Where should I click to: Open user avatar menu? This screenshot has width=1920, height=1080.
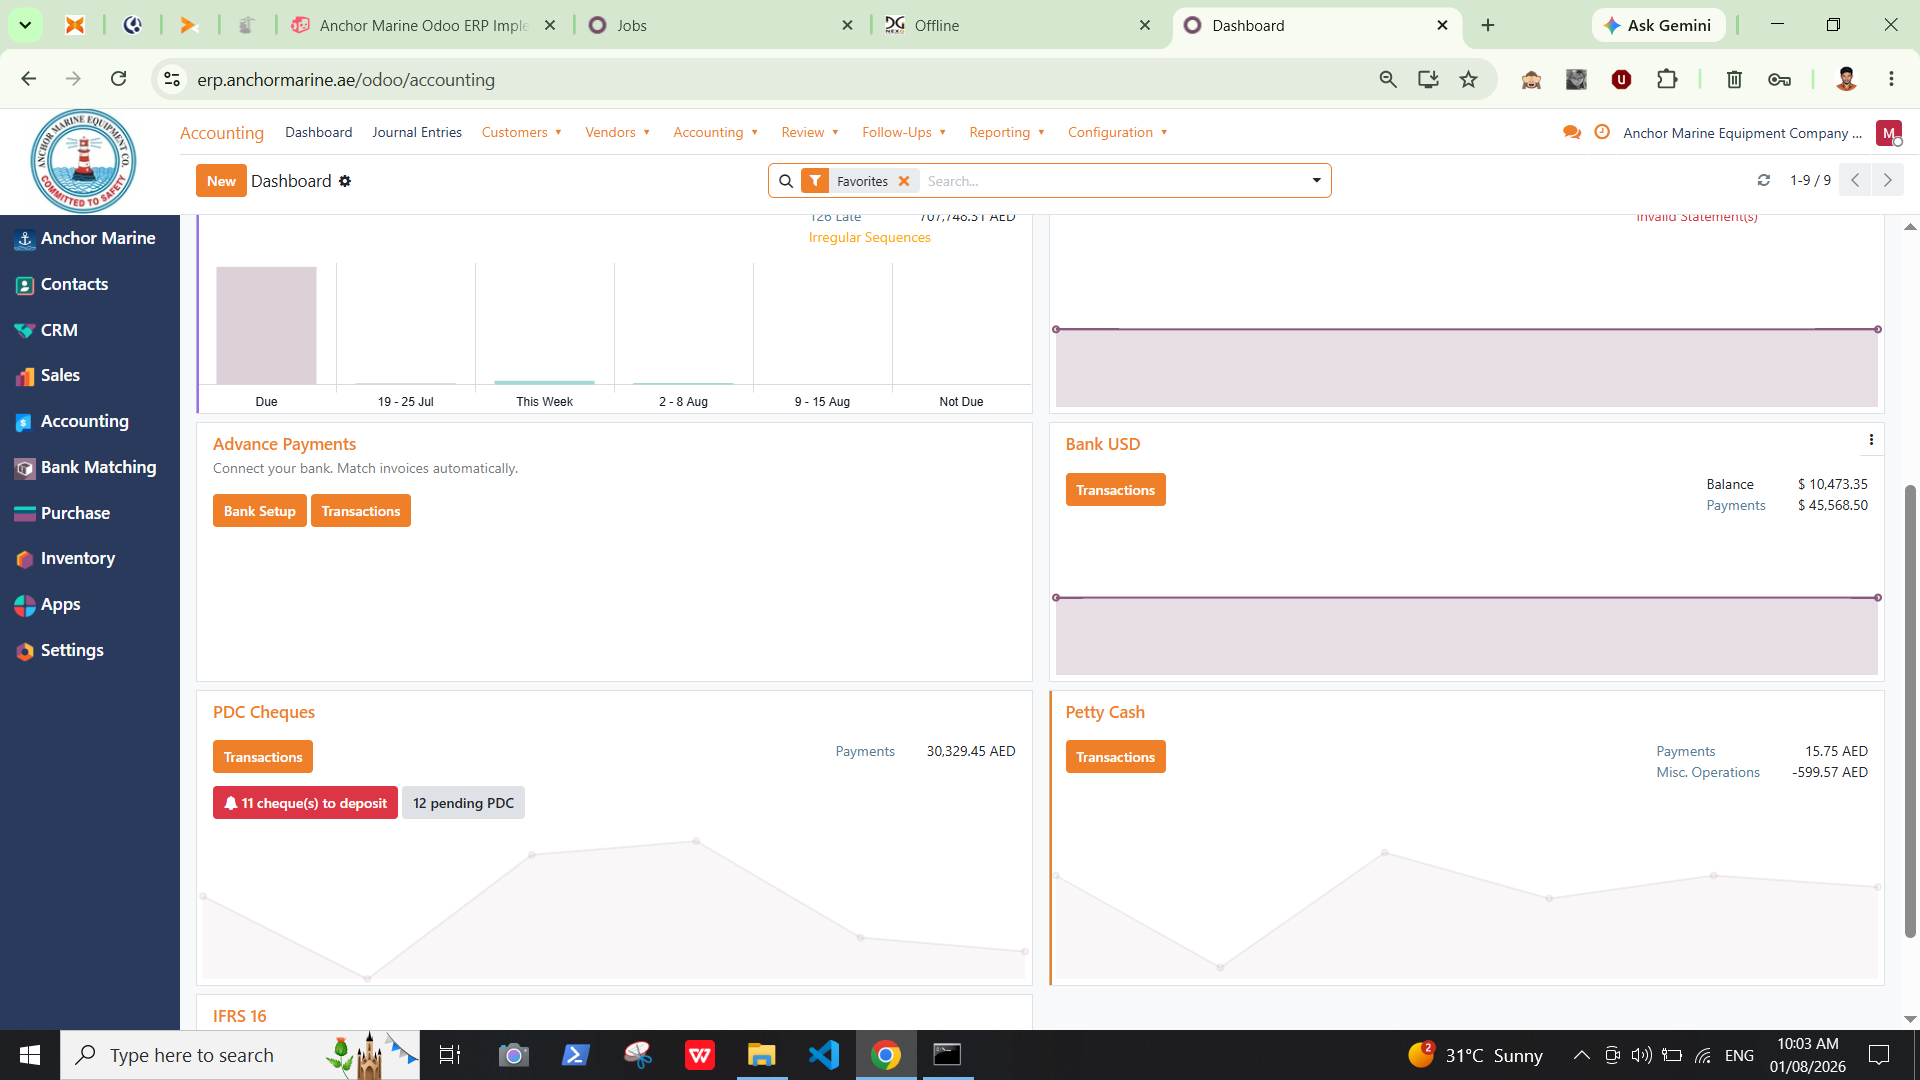pyautogui.click(x=1889, y=133)
